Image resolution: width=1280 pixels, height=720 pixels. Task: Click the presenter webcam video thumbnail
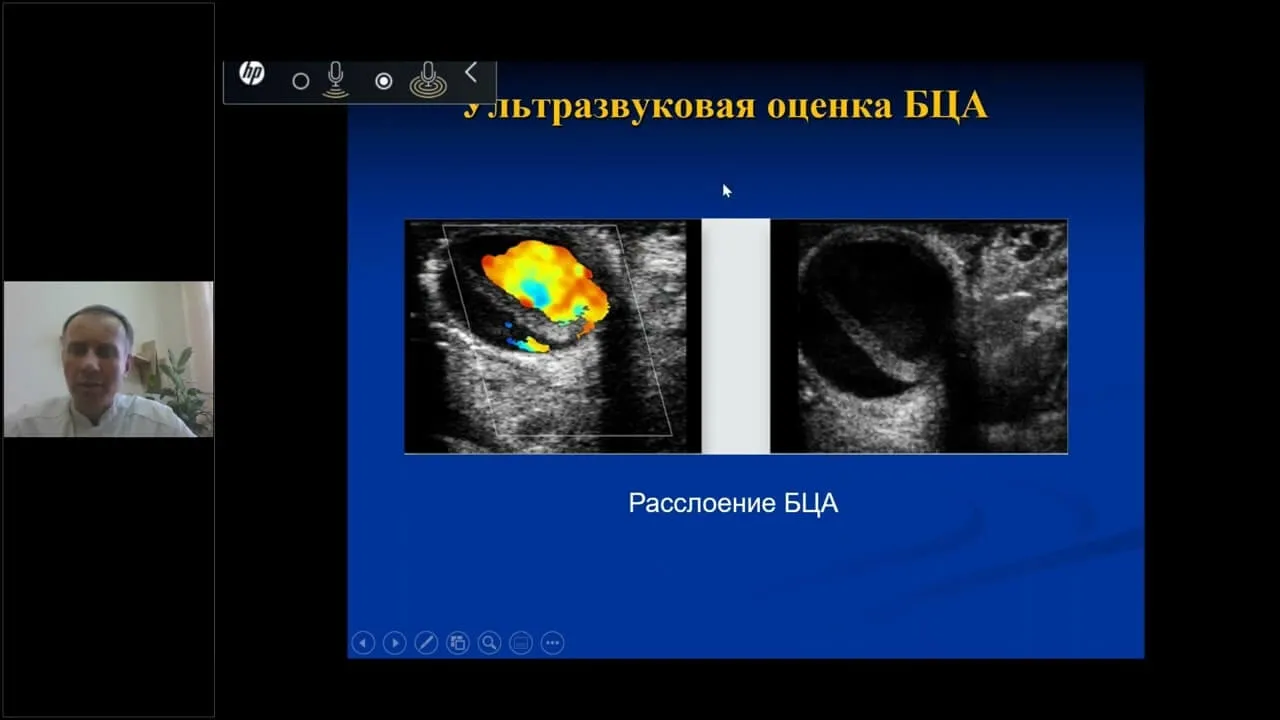coord(108,359)
